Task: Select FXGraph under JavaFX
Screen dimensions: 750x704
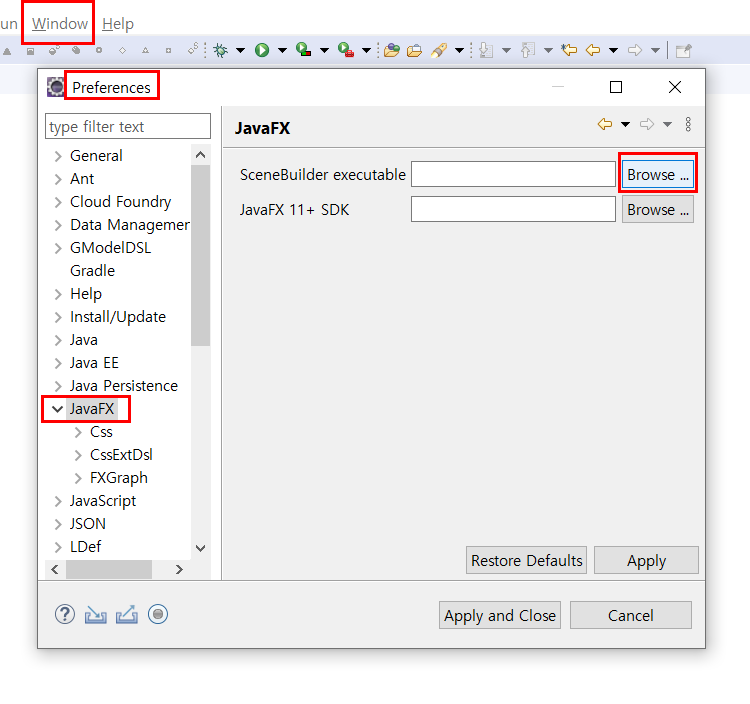Action: point(119,478)
